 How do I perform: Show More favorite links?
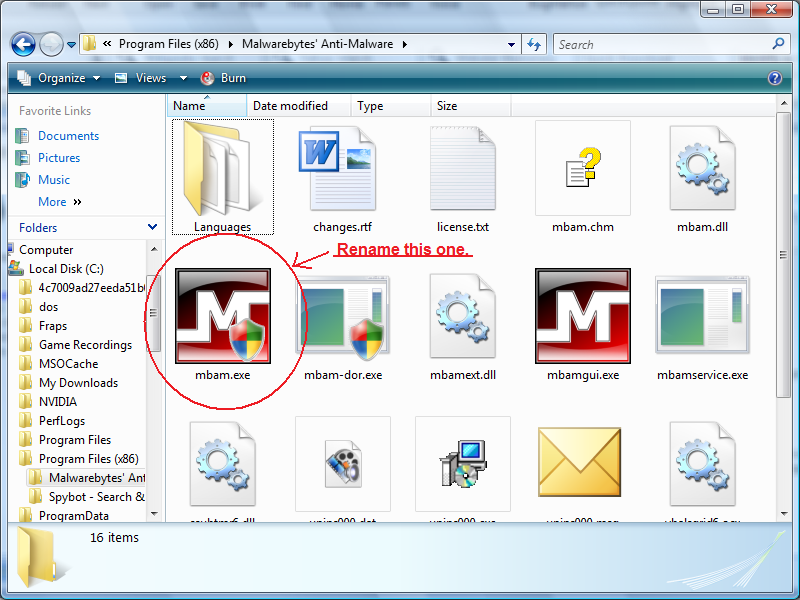click(x=60, y=202)
